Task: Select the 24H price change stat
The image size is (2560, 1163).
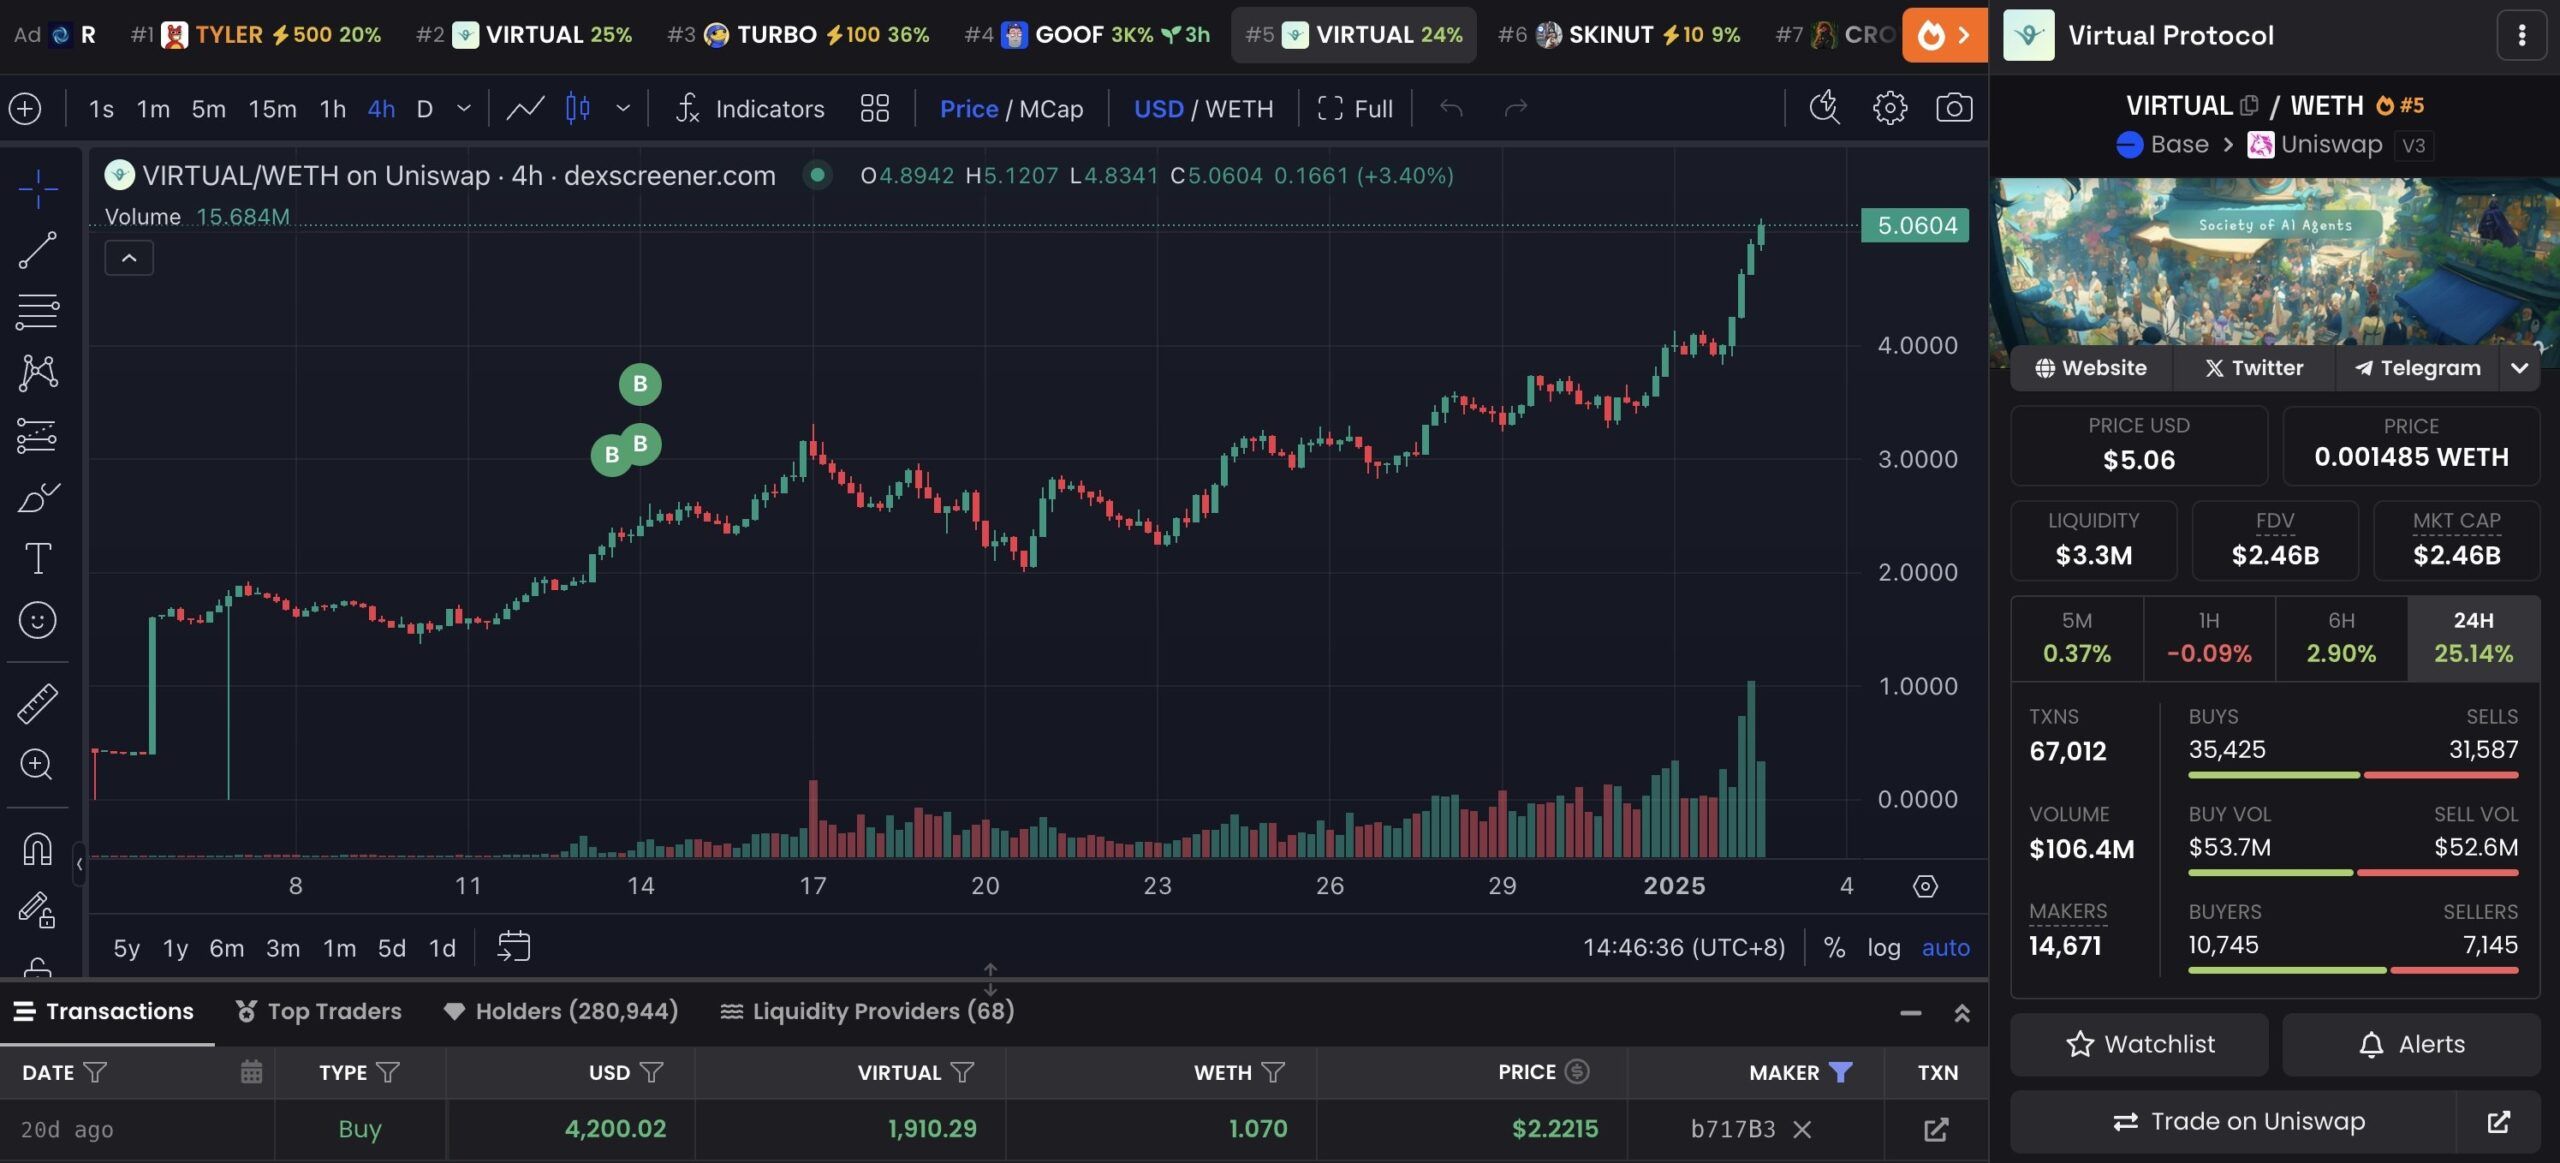Action: pyautogui.click(x=2472, y=638)
